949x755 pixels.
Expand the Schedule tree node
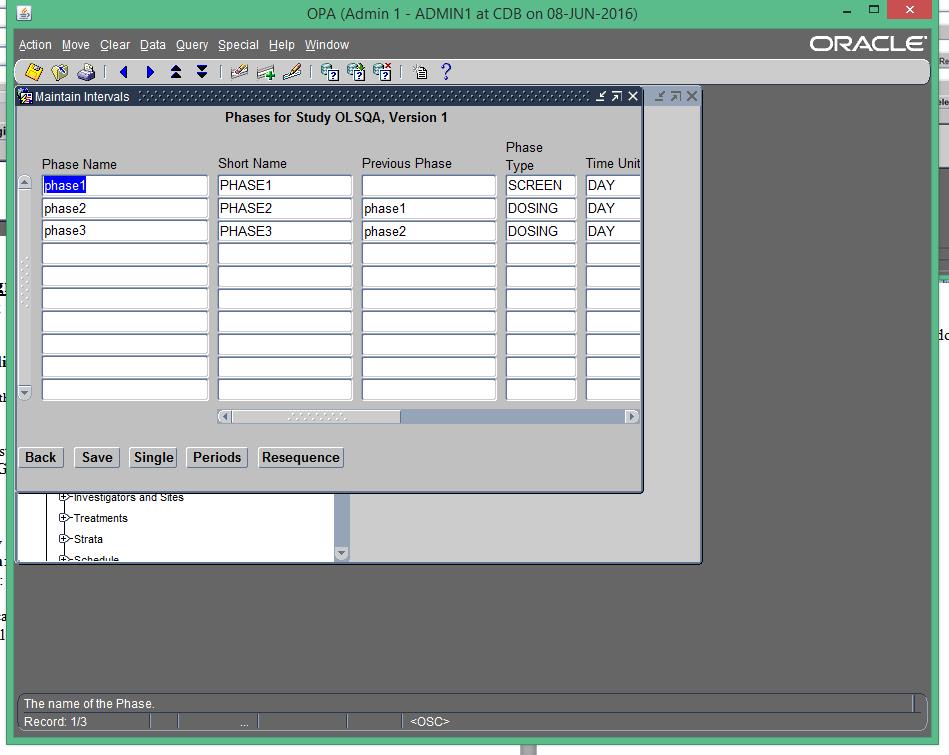click(x=64, y=557)
